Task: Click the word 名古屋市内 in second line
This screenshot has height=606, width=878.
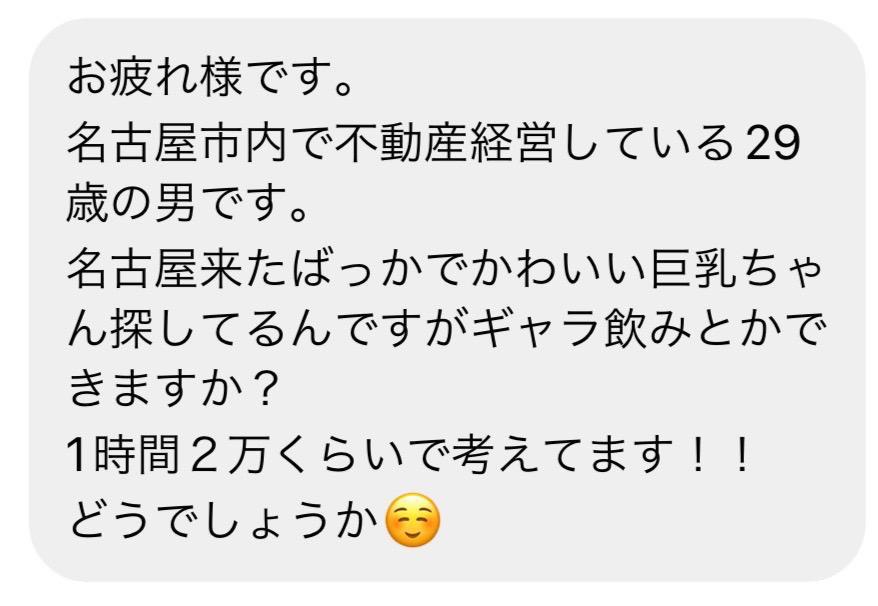Action: point(178,142)
